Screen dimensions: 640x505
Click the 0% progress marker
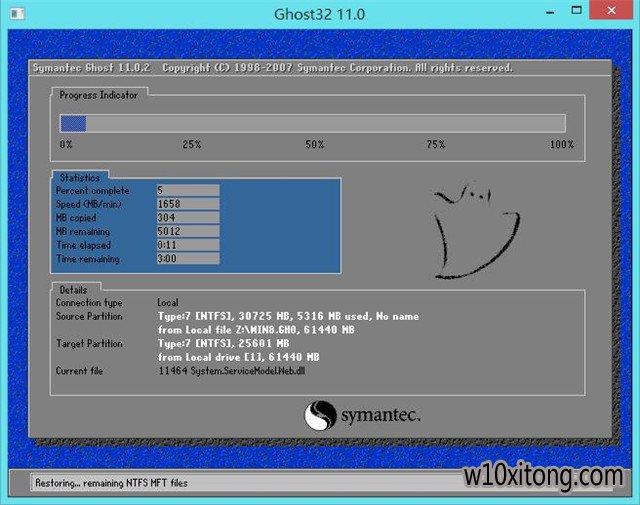click(x=66, y=145)
